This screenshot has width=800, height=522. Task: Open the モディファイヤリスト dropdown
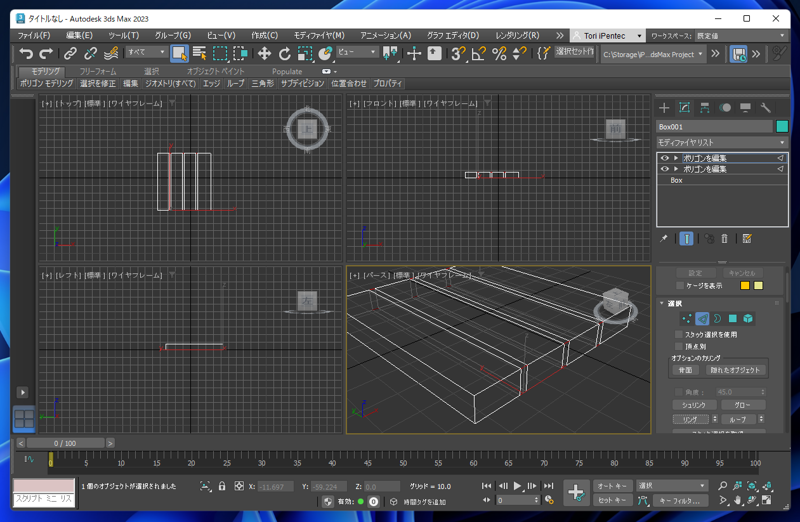click(722, 142)
